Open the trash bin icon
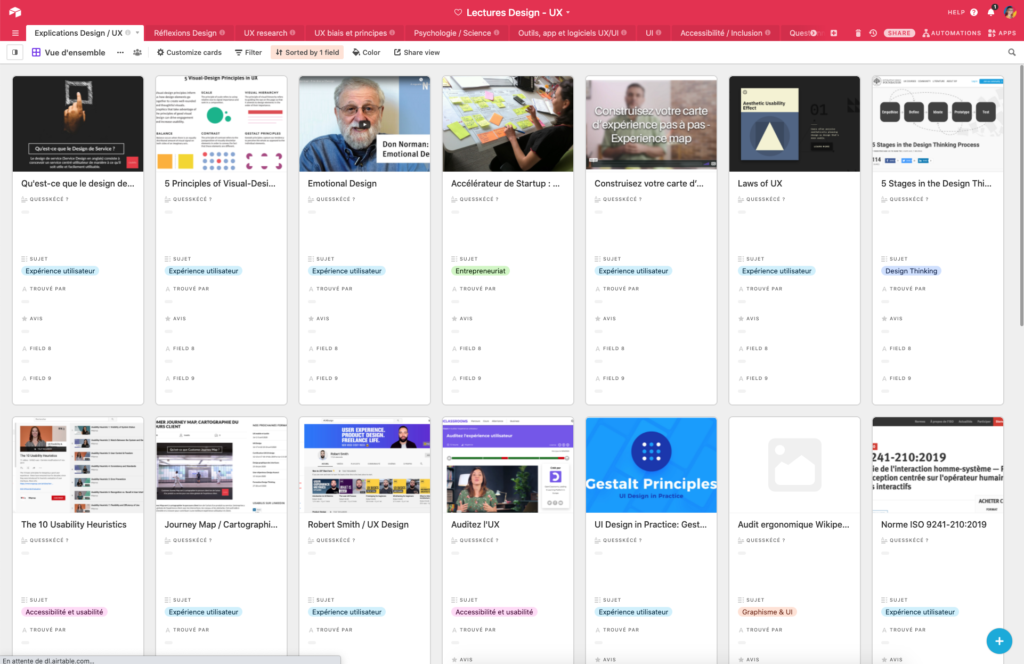Viewport: 1024px width, 664px height. pyautogui.click(x=857, y=33)
